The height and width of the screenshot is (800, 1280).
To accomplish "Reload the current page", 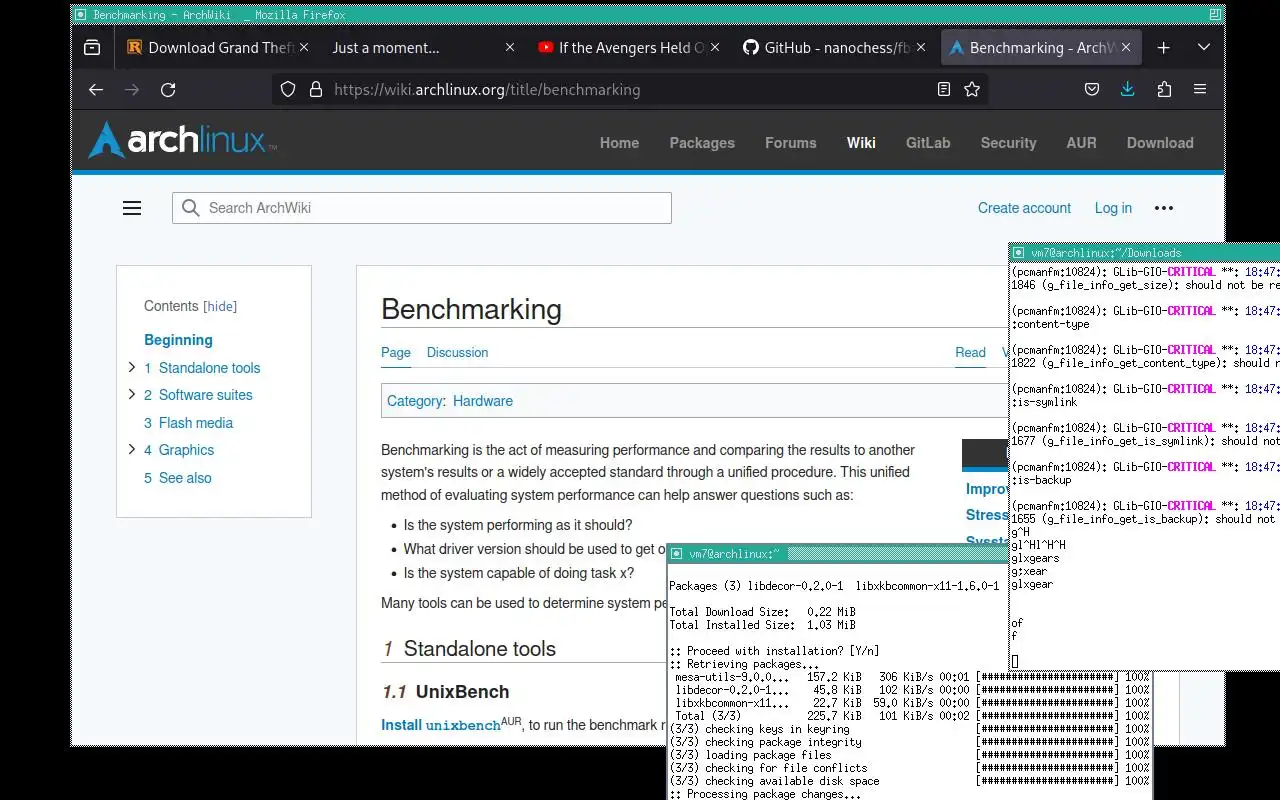I will coord(168,89).
